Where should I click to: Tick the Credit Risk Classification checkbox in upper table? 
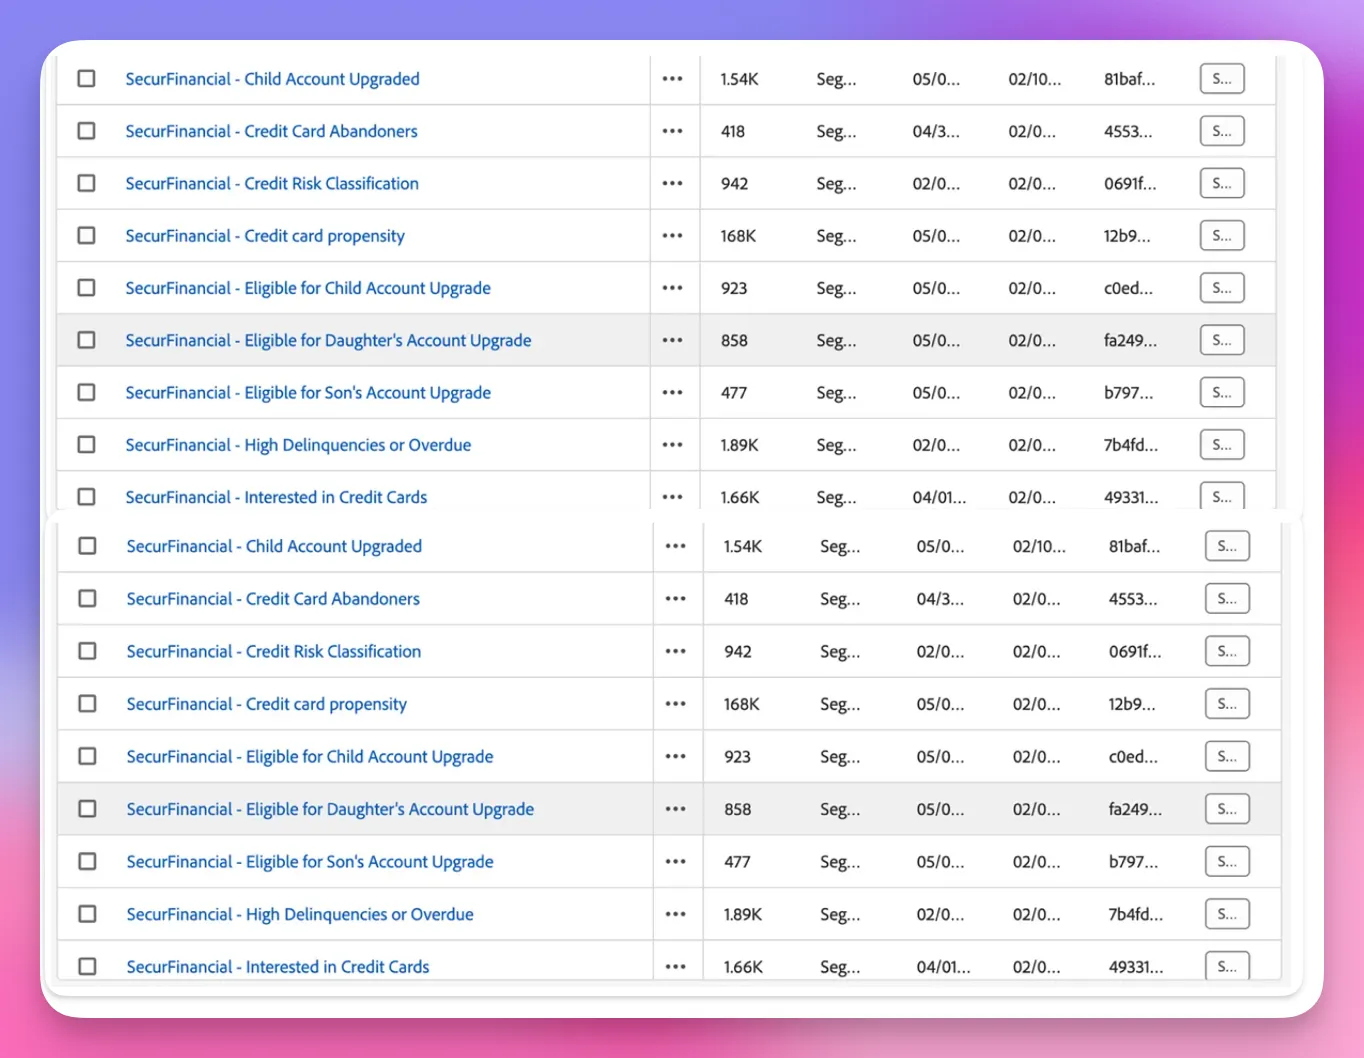click(x=87, y=184)
